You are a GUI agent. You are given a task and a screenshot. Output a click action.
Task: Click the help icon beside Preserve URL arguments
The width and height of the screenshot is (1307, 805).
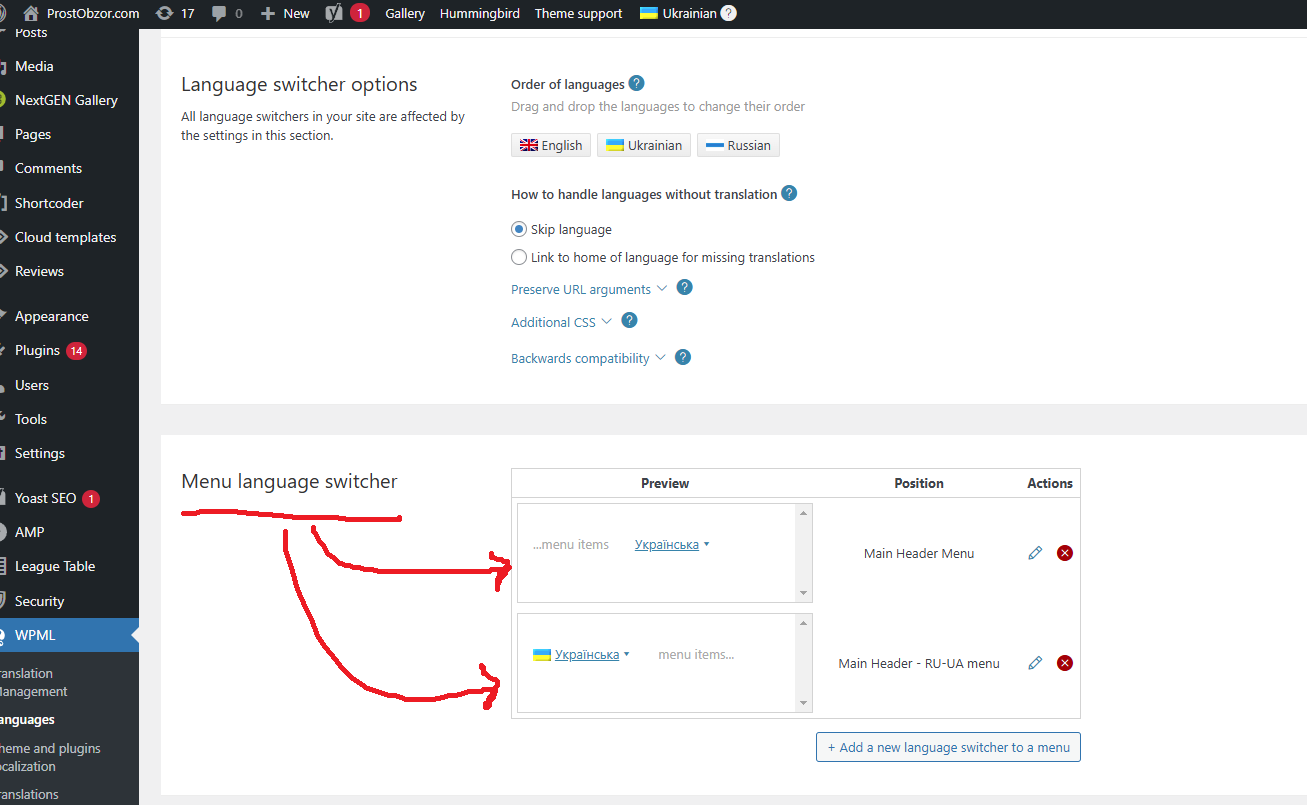684,287
